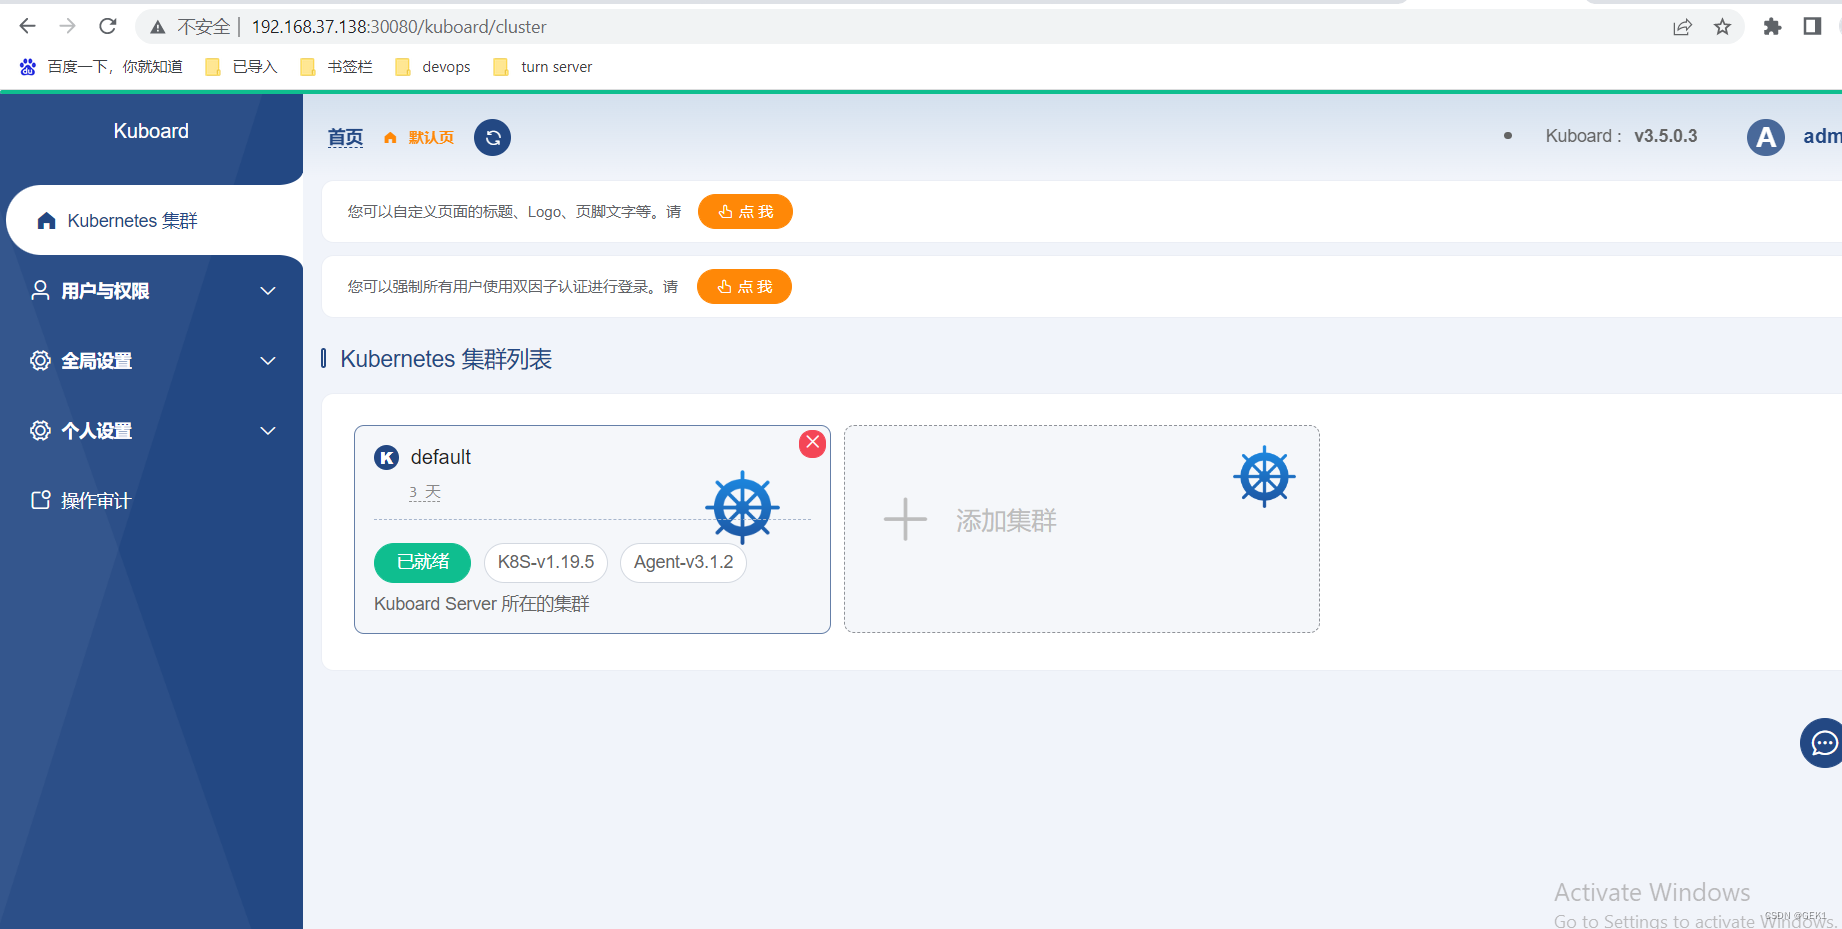Click the K8S-v1.19.5 version tag
This screenshot has width=1842, height=929.
[545, 562]
